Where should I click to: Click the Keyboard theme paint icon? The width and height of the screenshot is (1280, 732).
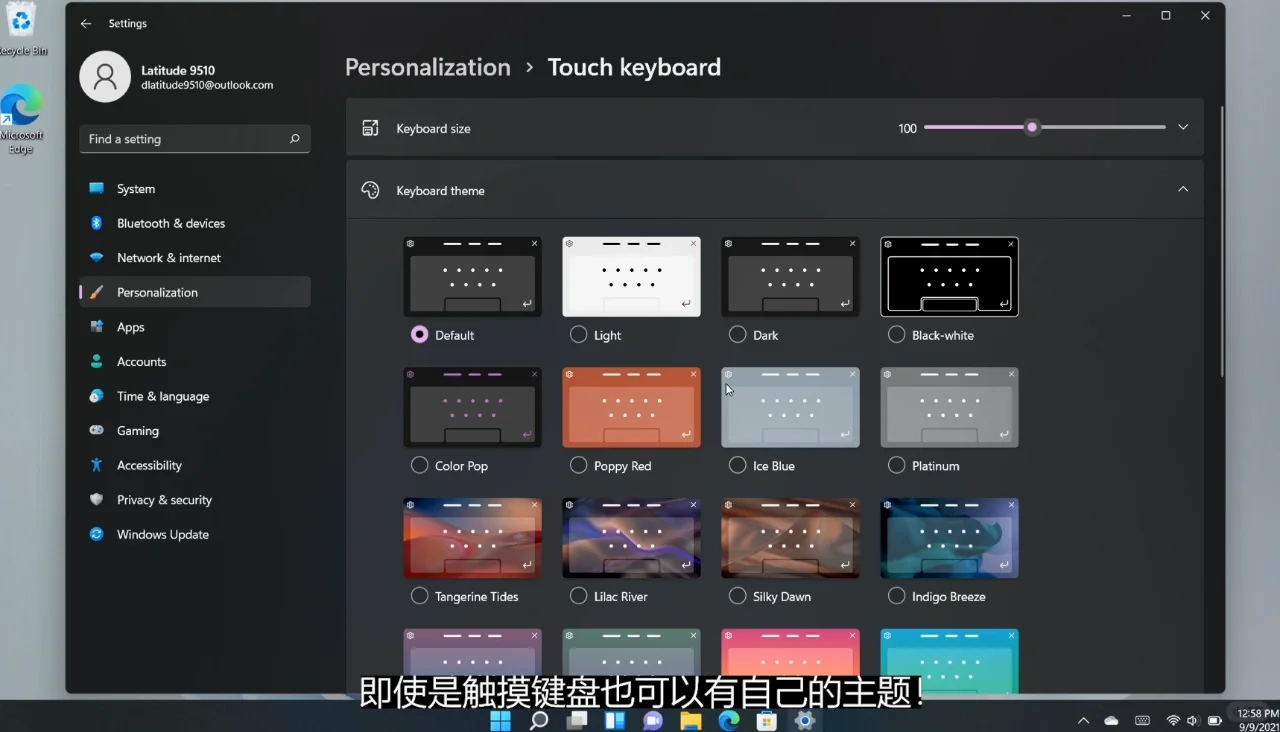(x=370, y=190)
